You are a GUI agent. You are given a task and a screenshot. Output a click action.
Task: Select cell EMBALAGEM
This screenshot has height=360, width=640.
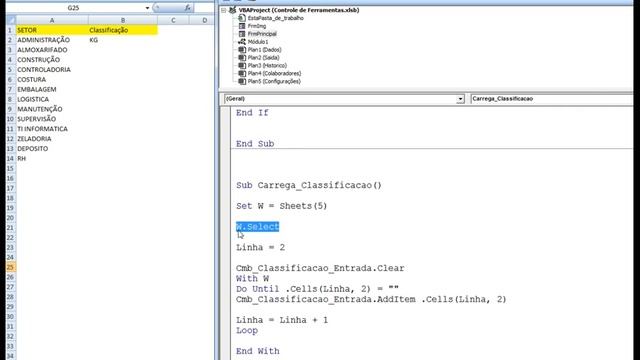pos(52,89)
